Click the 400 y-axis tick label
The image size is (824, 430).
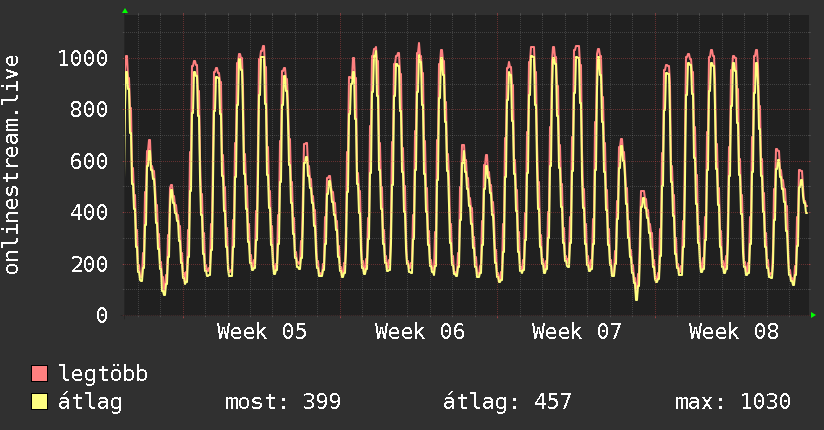pyautogui.click(x=90, y=213)
